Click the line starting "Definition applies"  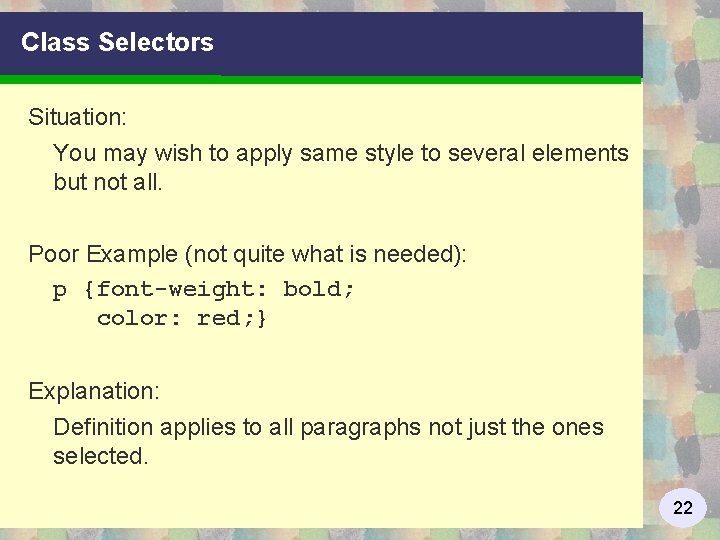(x=328, y=427)
